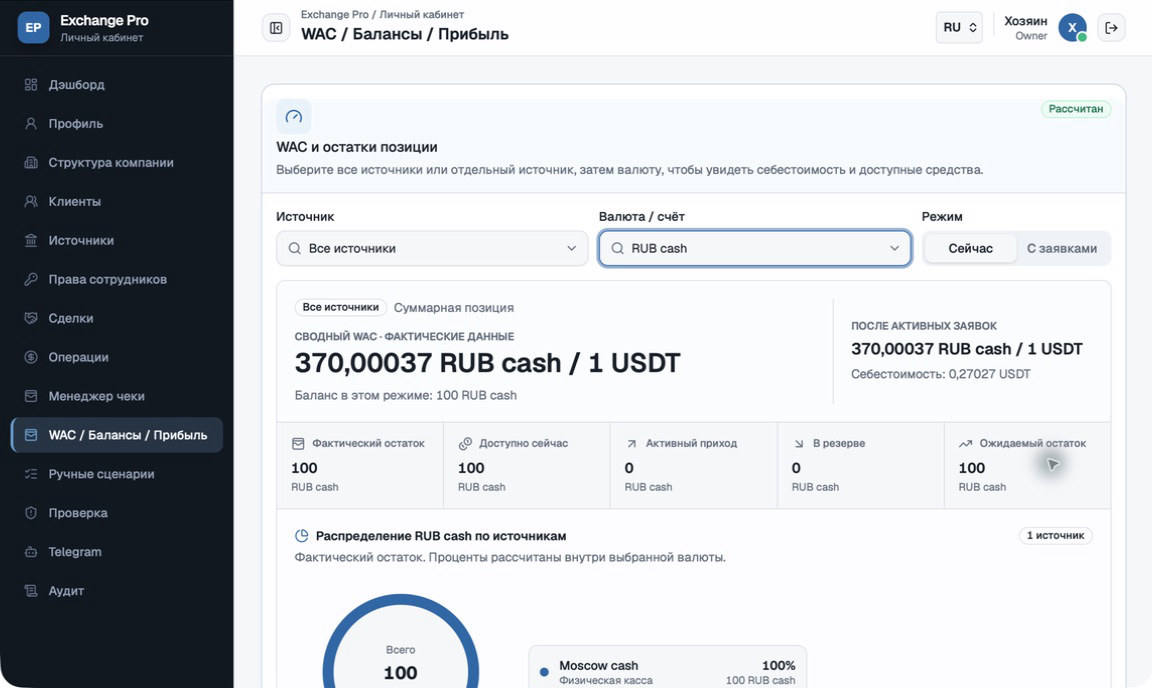
Task: Click the Рассчитан status badge
Action: [x=1076, y=109]
